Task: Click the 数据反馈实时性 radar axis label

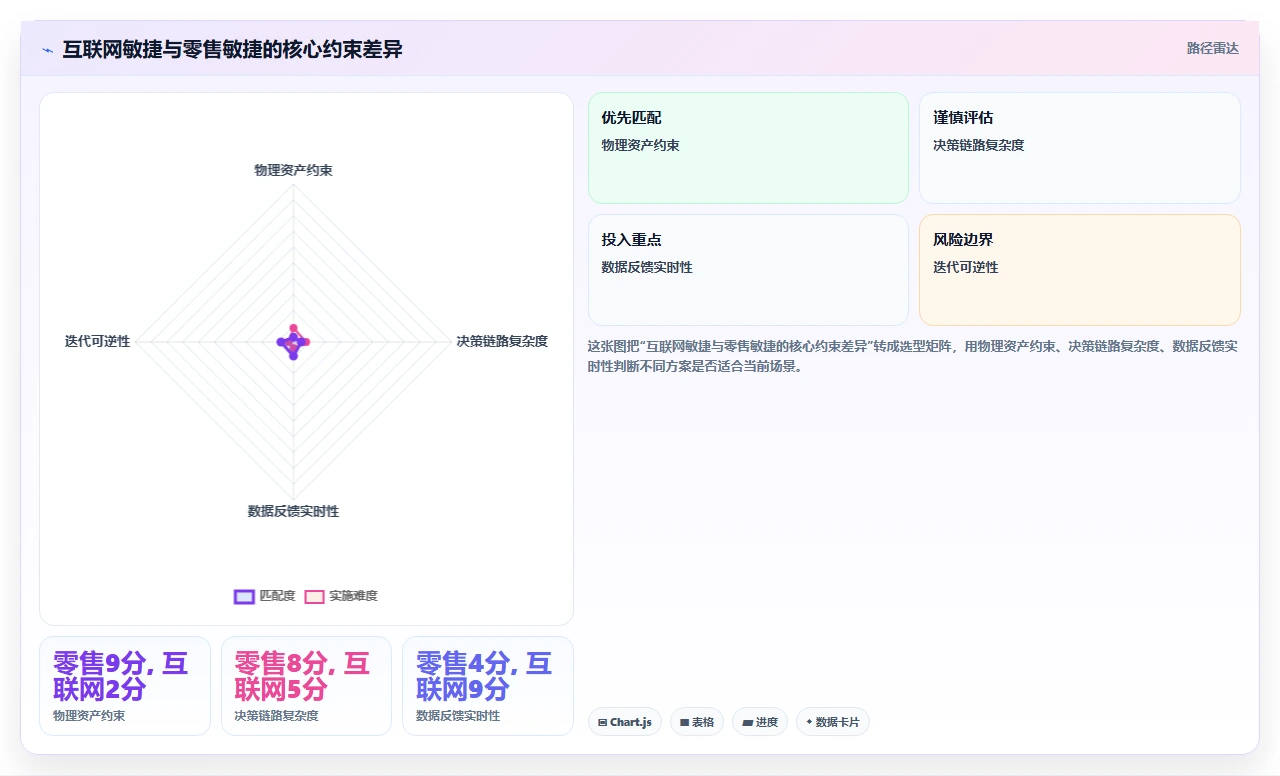Action: [293, 511]
